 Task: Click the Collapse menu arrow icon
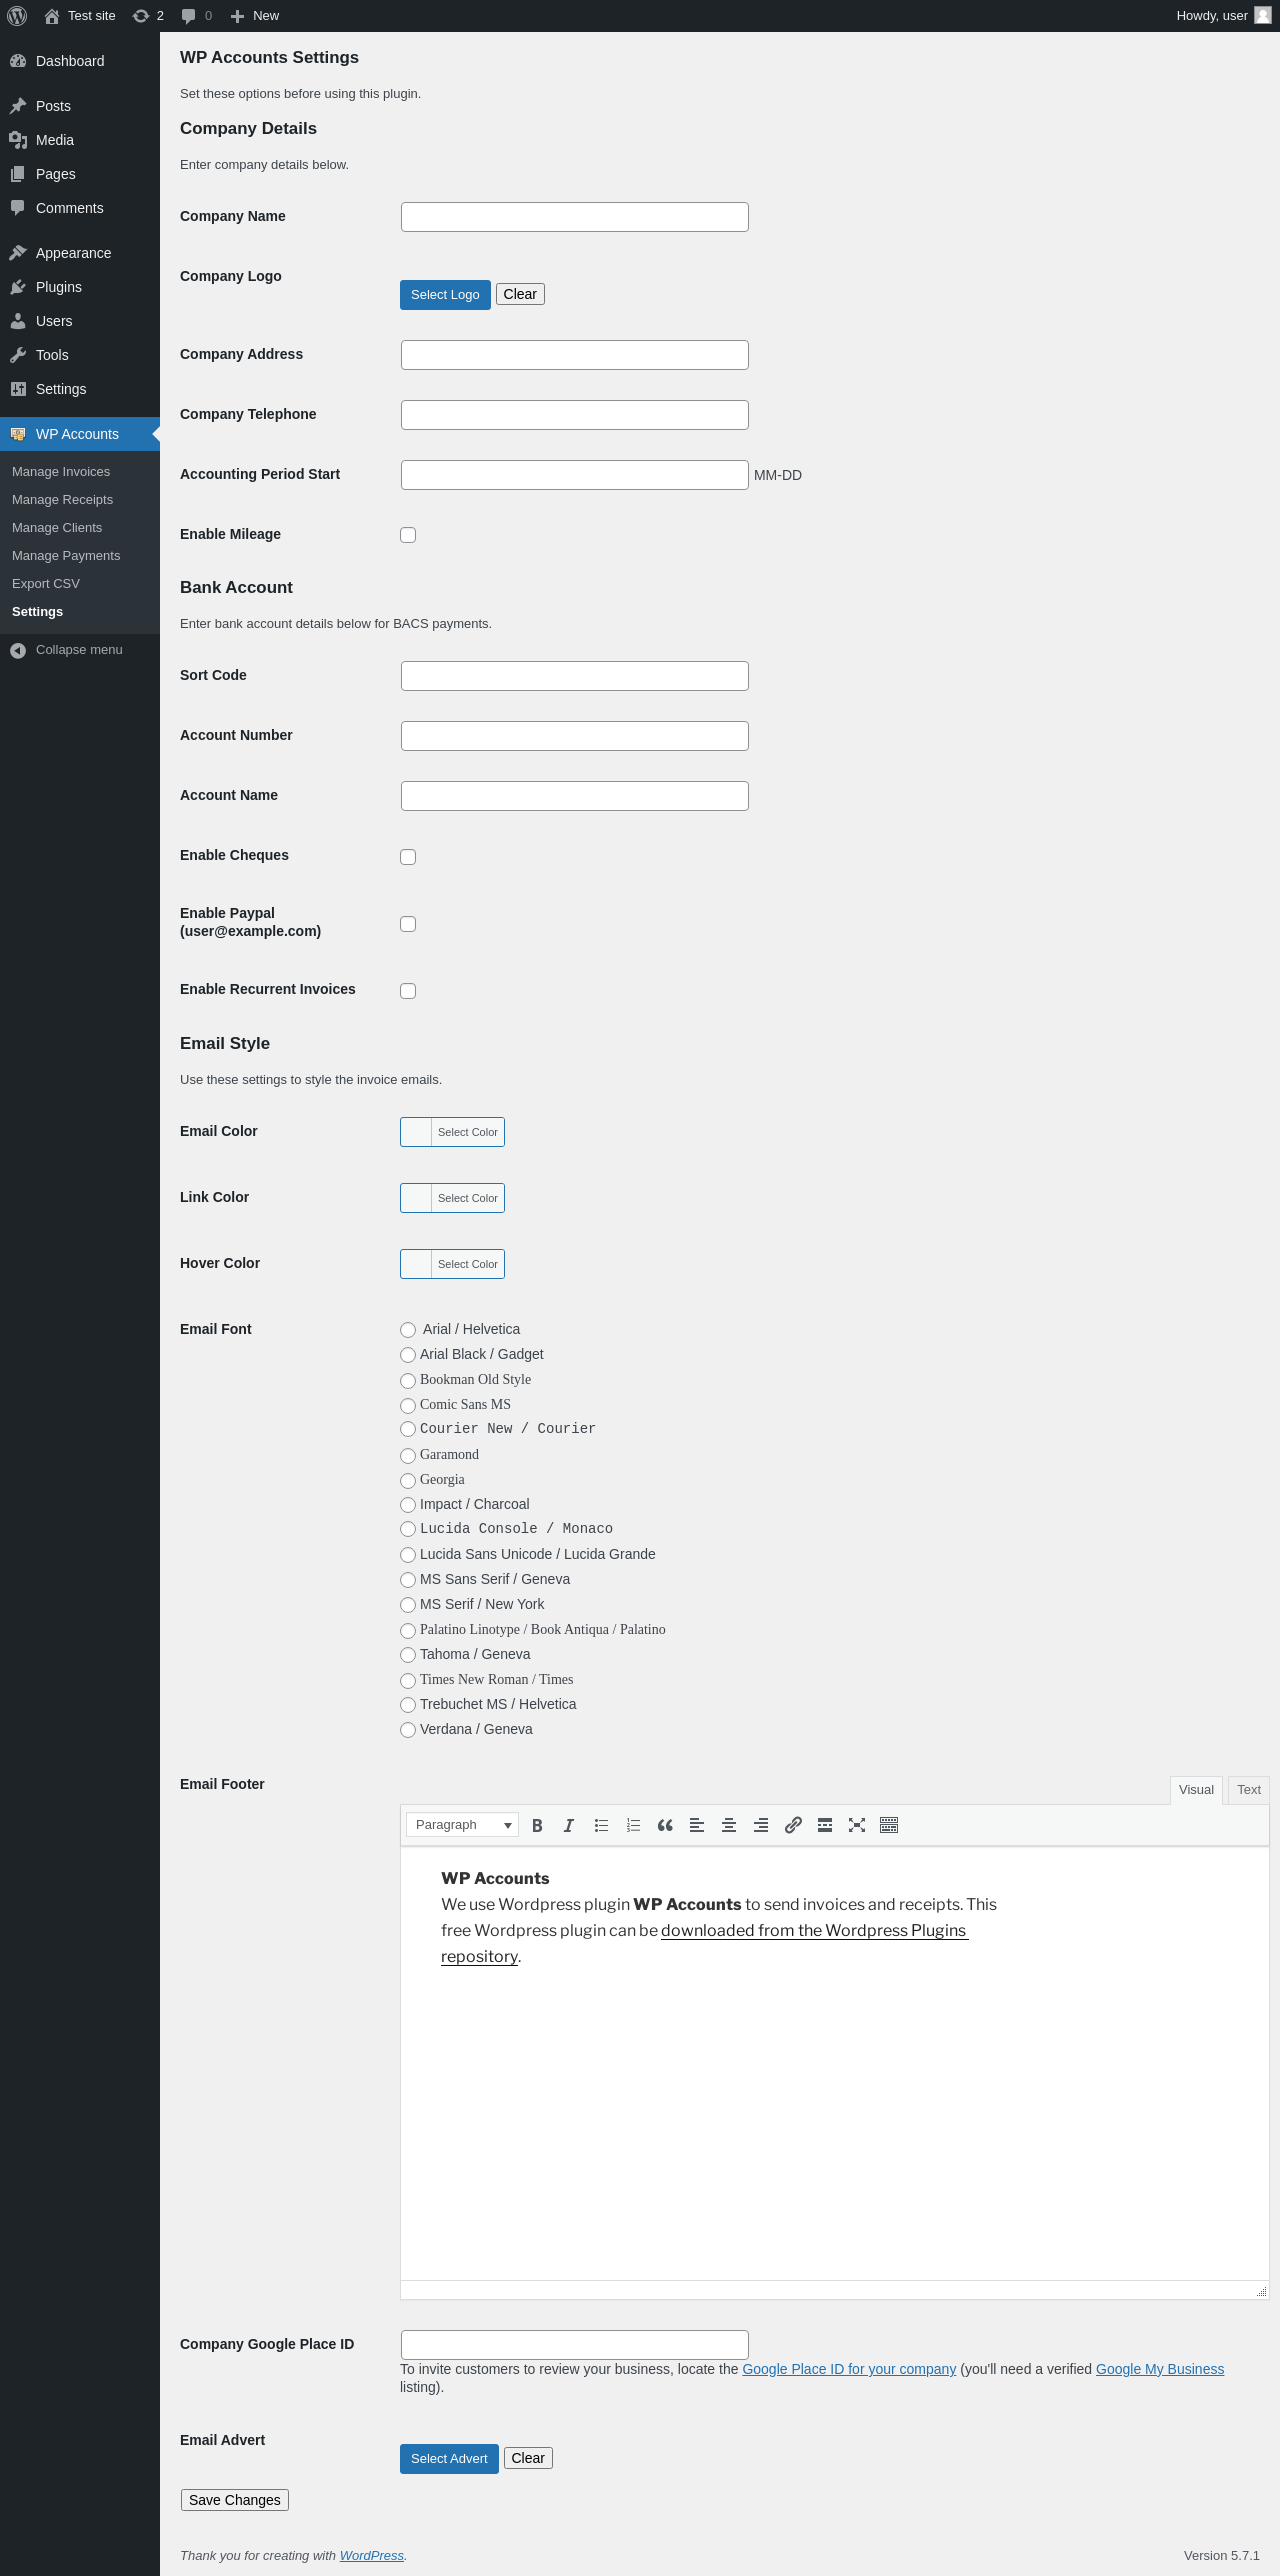[x=18, y=650]
